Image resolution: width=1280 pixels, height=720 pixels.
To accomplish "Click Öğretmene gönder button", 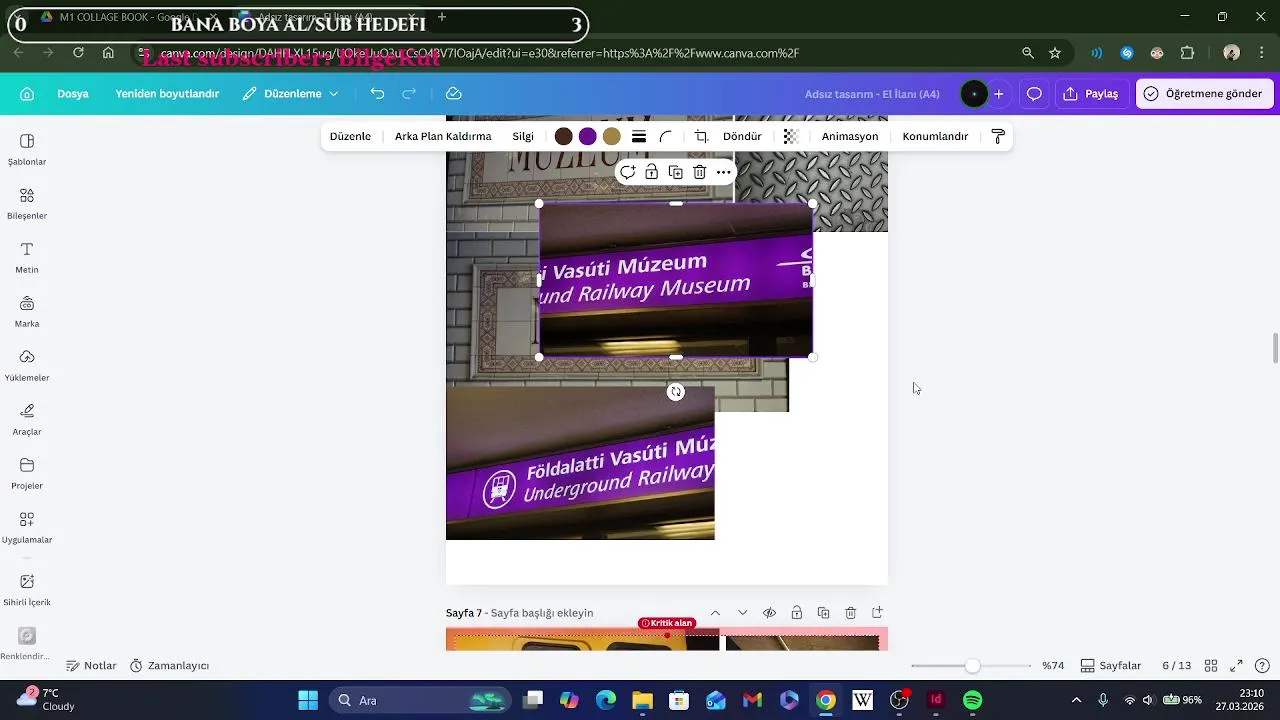I will point(1203,94).
